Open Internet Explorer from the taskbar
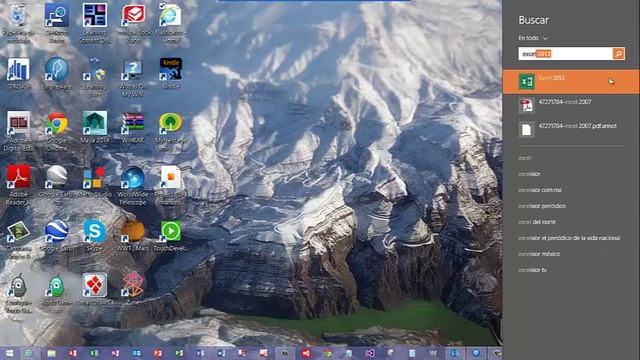The width and height of the screenshot is (640, 360). tap(29, 353)
